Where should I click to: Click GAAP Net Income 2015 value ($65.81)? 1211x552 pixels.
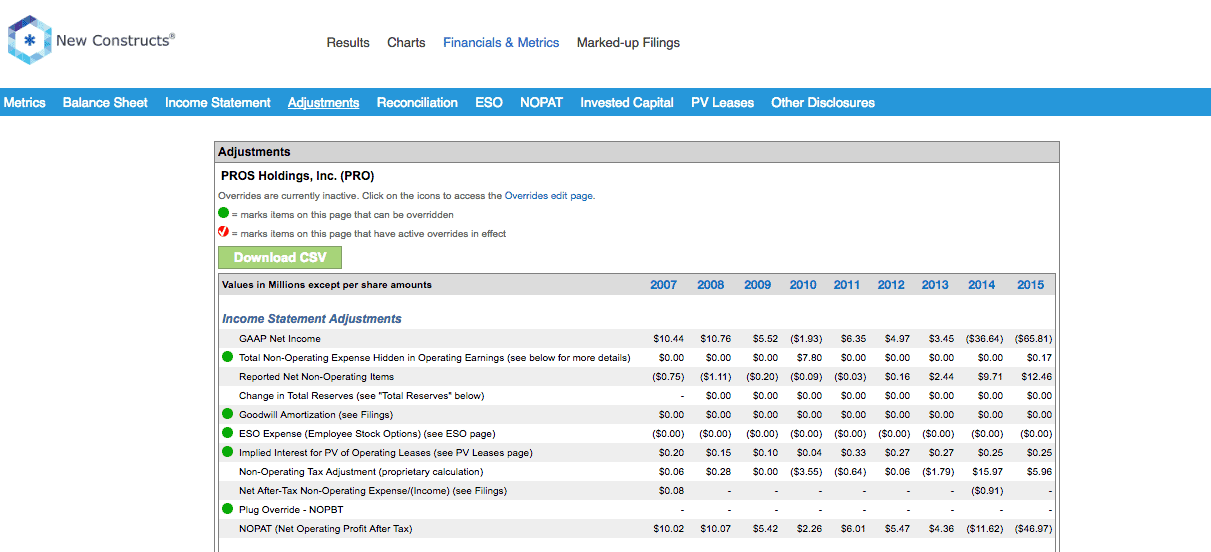click(1033, 339)
